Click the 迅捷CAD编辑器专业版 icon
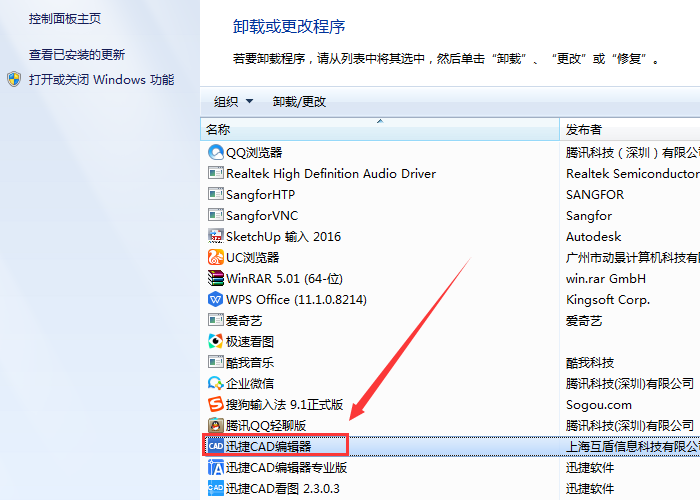Viewport: 700px width, 500px height. [x=216, y=467]
